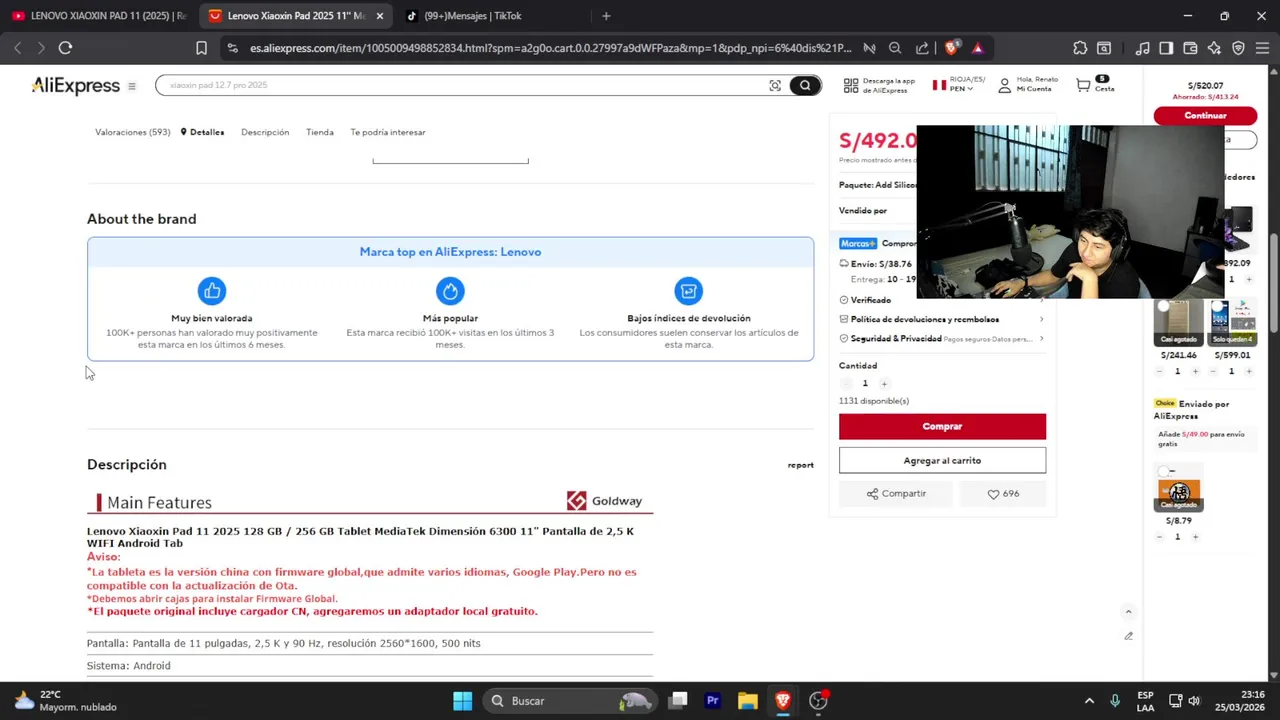Open the browser Extensions puzzle icon
The width and height of the screenshot is (1280, 720).
pos(1080,48)
